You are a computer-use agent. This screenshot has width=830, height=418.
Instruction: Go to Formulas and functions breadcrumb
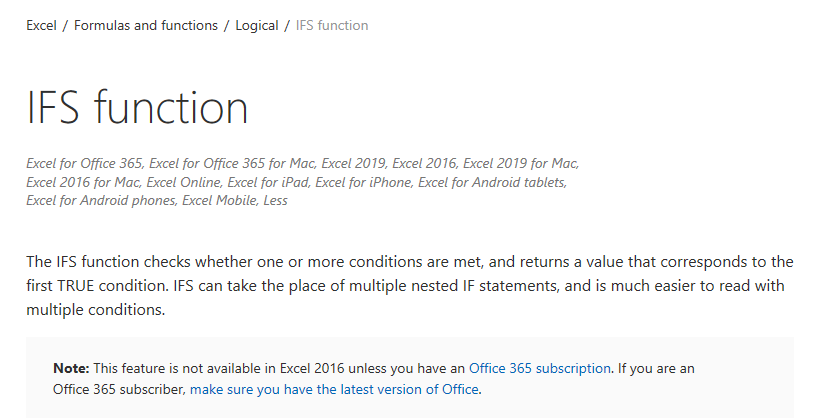point(146,25)
